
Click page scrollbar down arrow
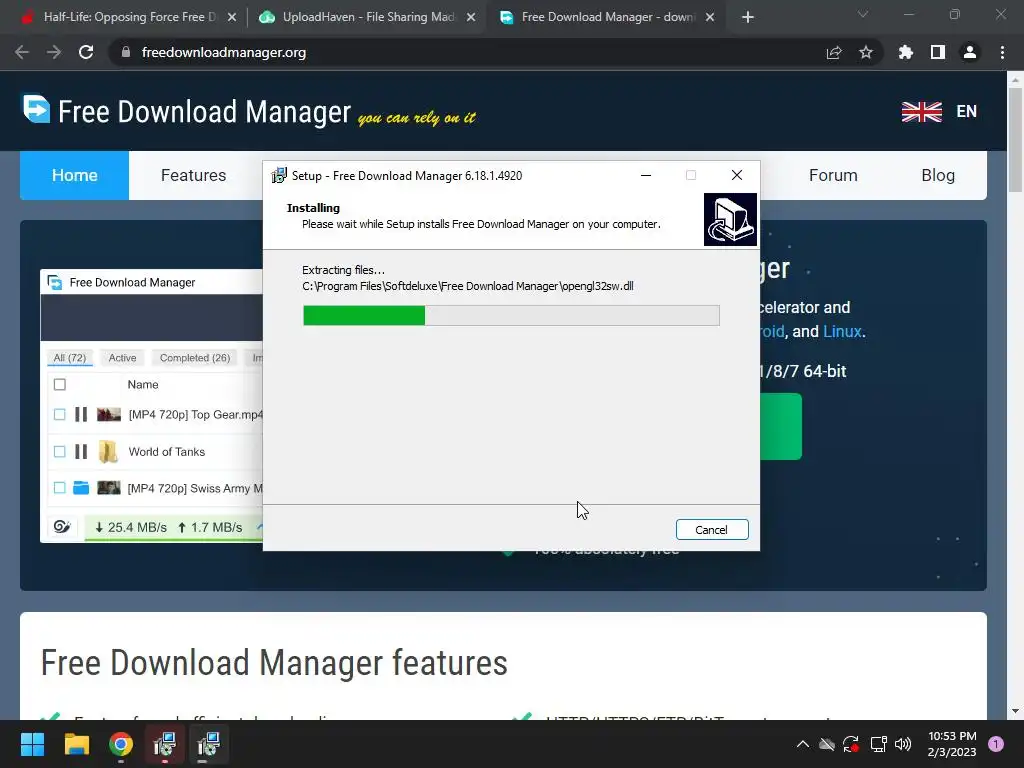(x=1015, y=711)
